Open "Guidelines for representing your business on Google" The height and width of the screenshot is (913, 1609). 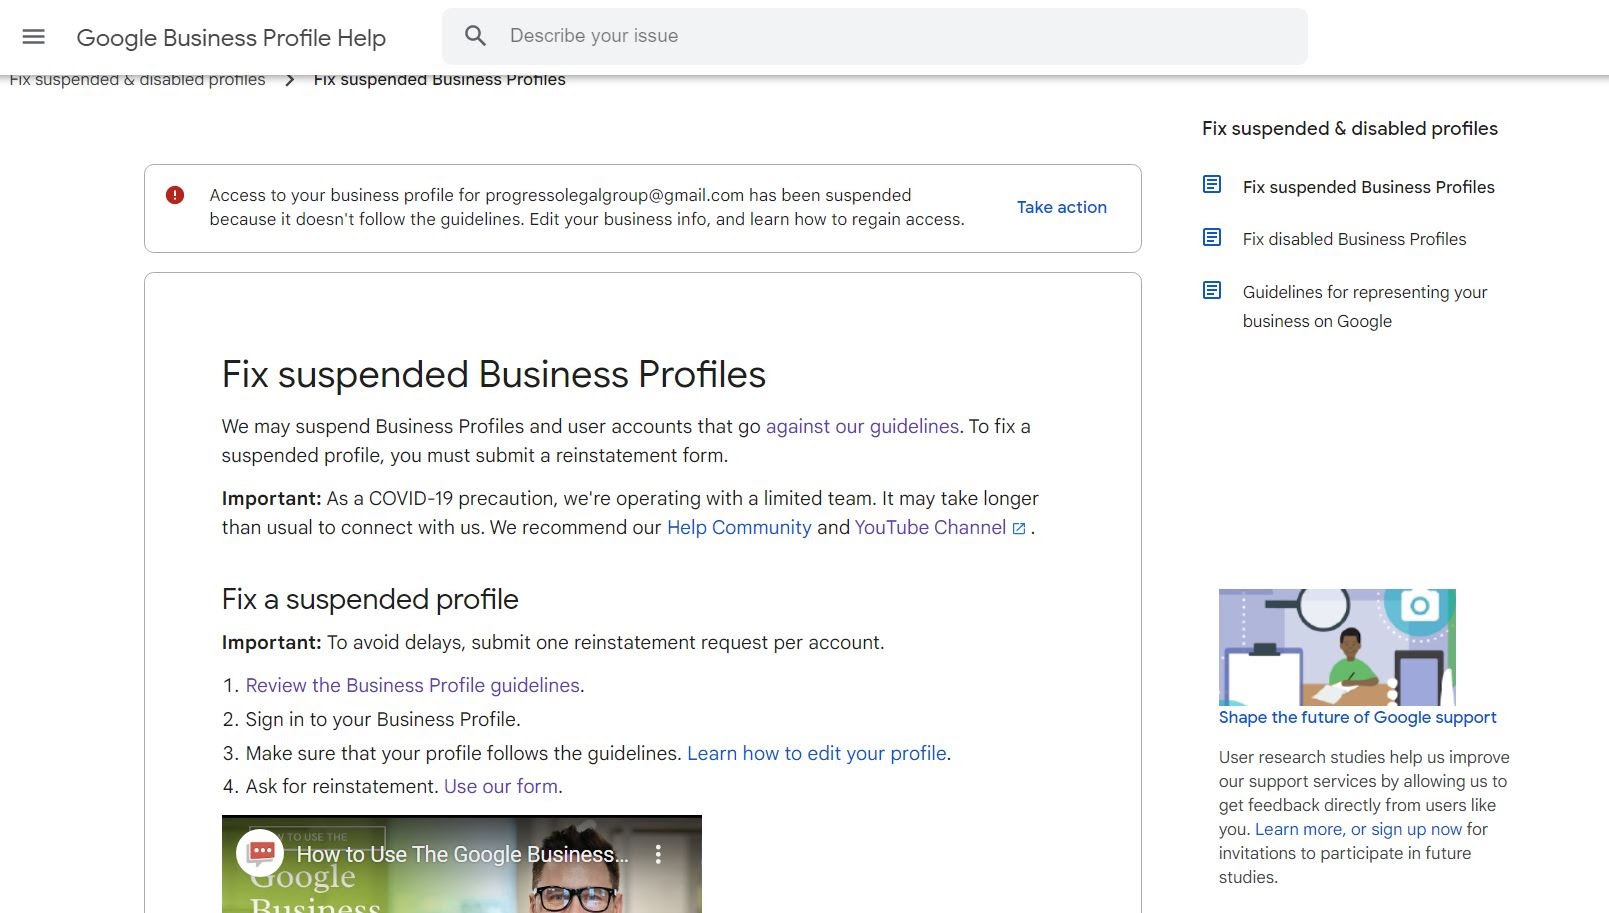click(x=1365, y=306)
